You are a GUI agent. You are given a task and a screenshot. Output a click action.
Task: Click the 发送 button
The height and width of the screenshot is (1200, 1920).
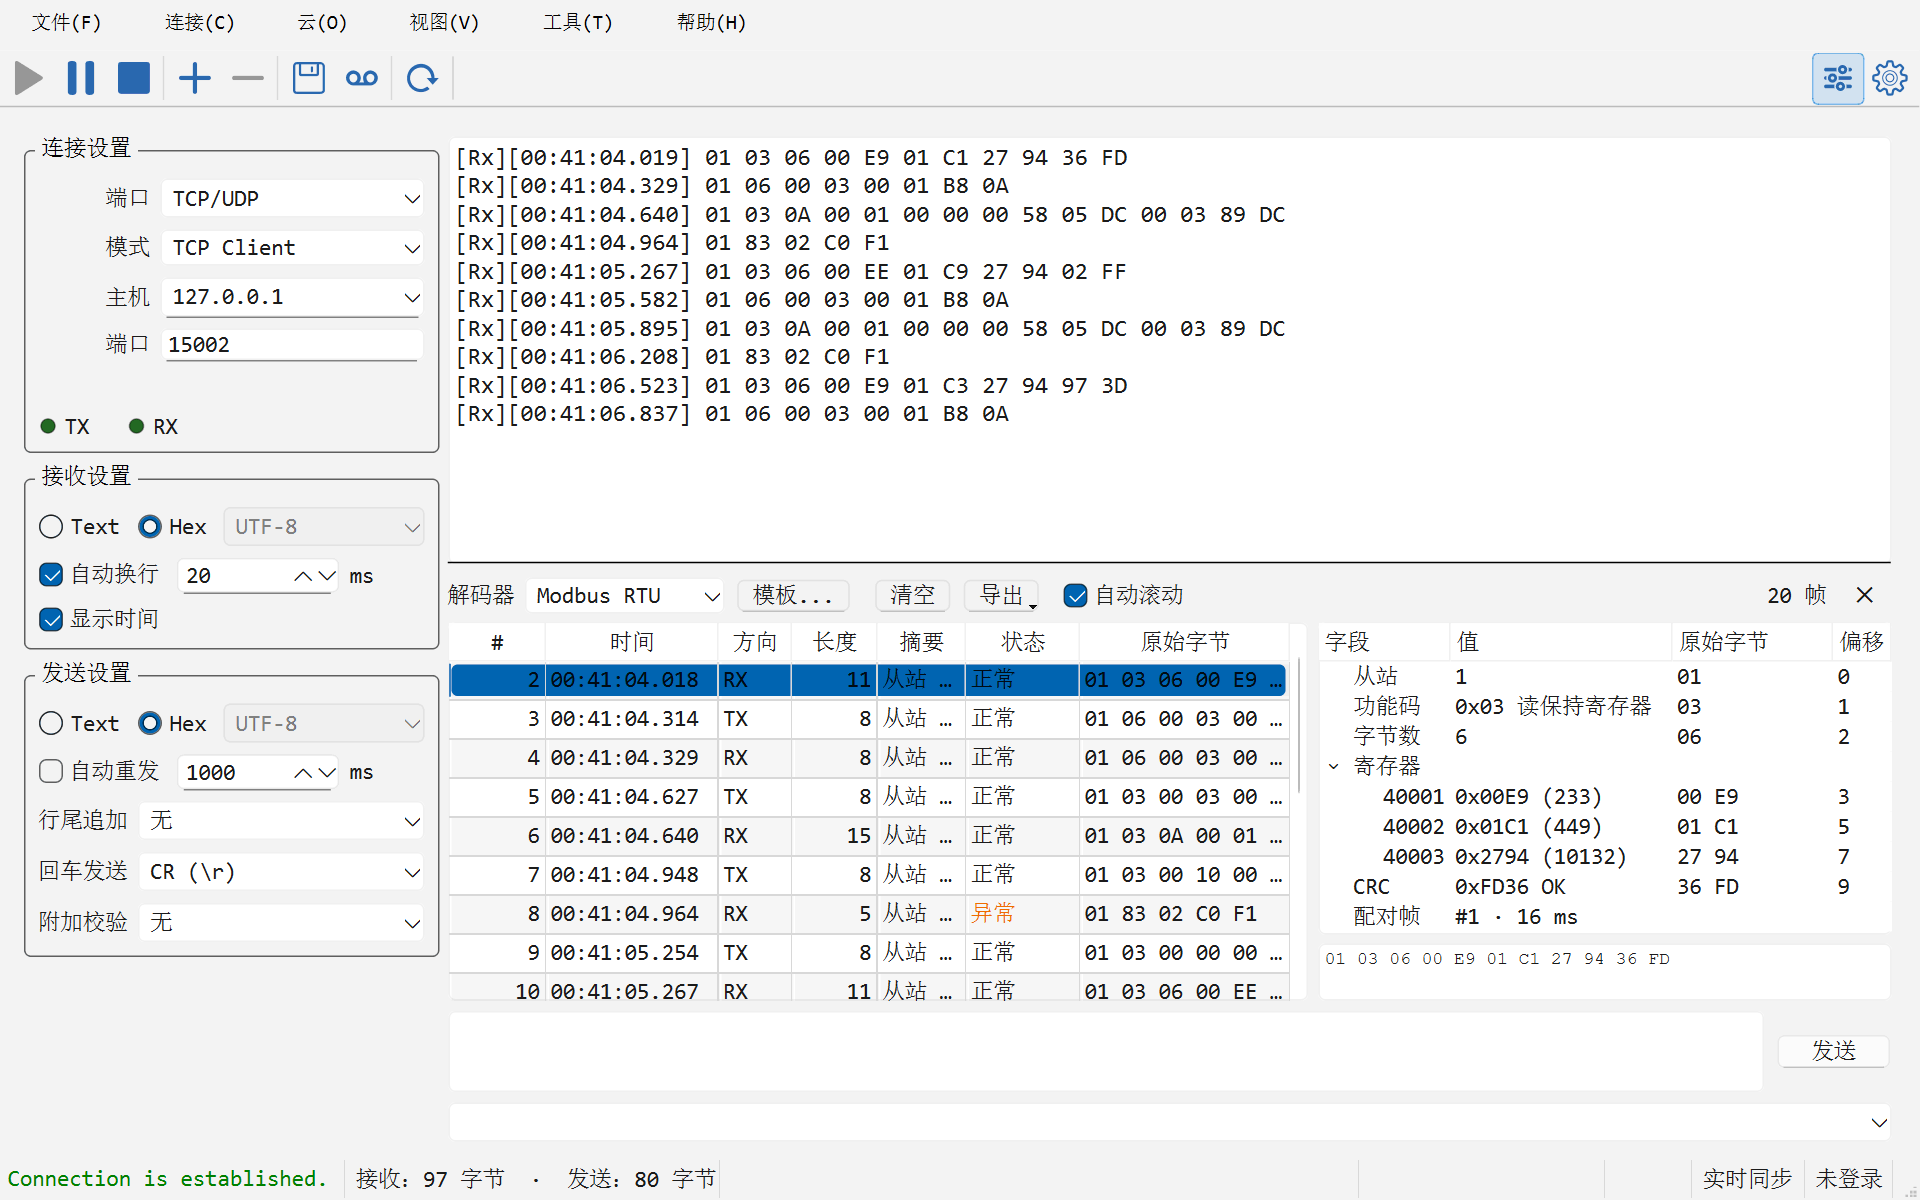coord(1833,1050)
